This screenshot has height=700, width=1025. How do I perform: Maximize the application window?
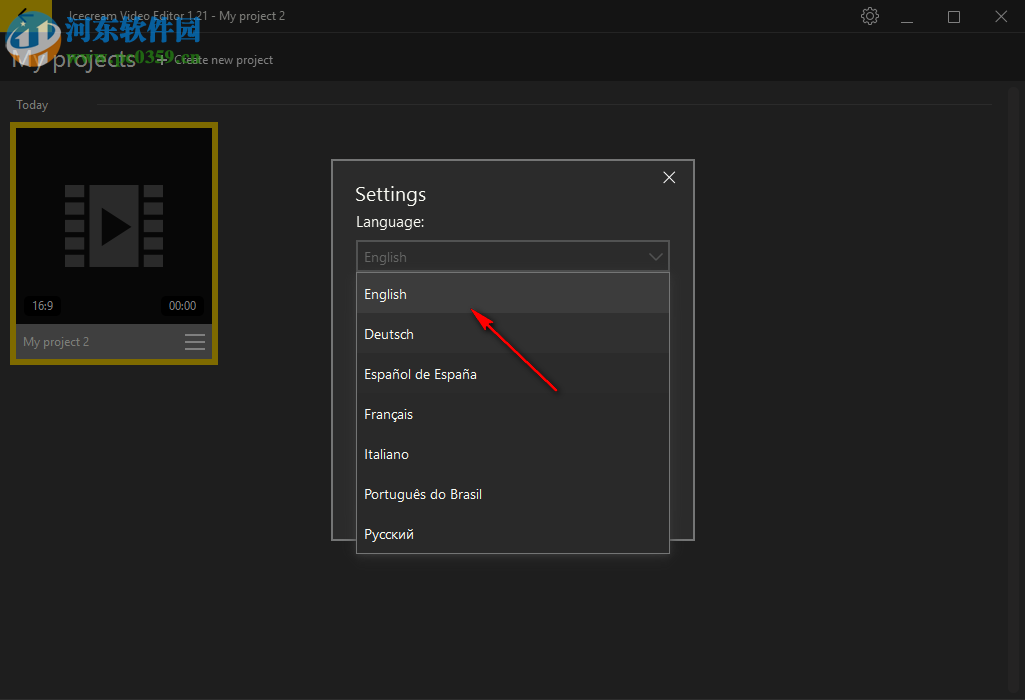tap(954, 17)
